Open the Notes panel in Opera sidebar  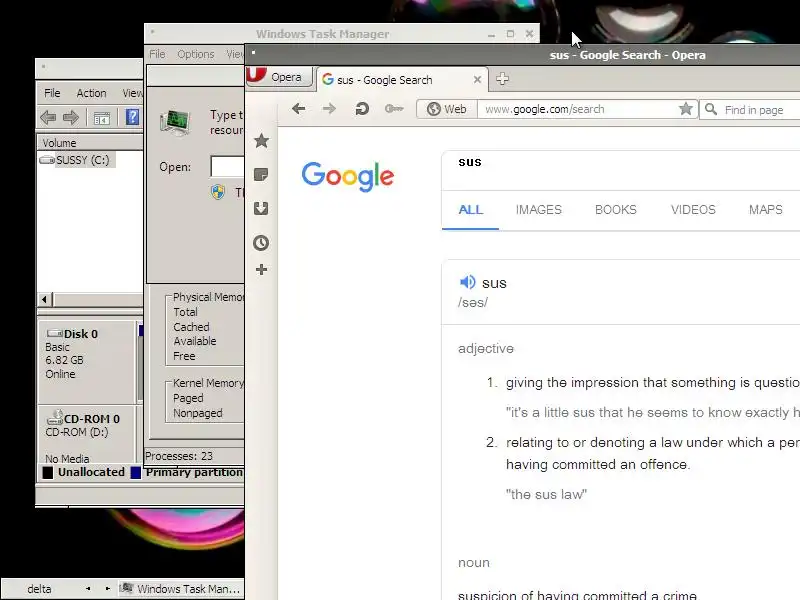tap(261, 174)
